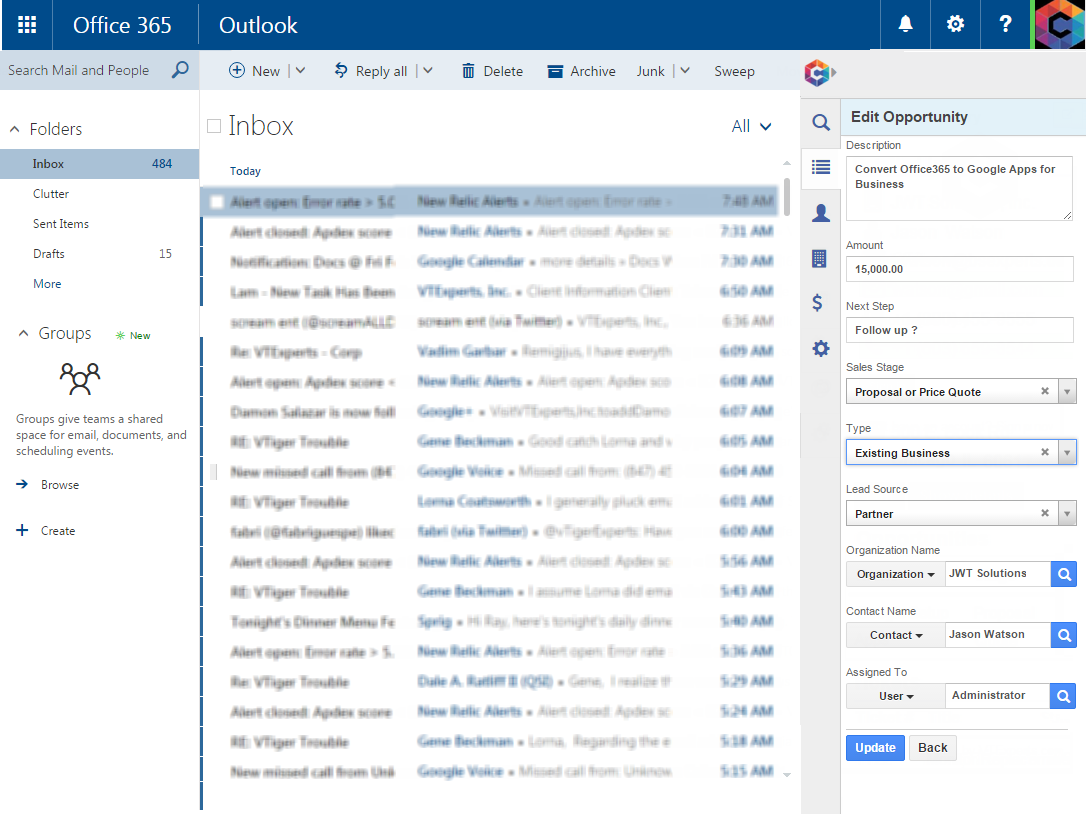
Task: Open the sidebar organizations building icon
Action: (x=819, y=258)
